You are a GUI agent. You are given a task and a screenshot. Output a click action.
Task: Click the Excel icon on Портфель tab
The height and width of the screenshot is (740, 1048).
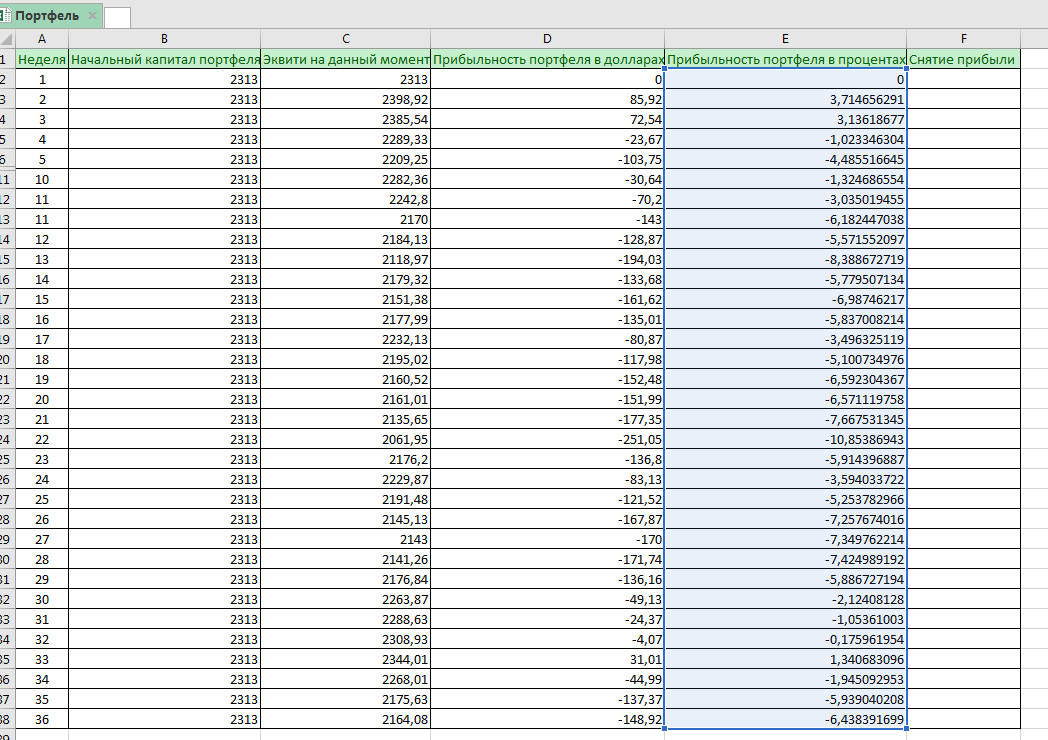click(x=5, y=16)
